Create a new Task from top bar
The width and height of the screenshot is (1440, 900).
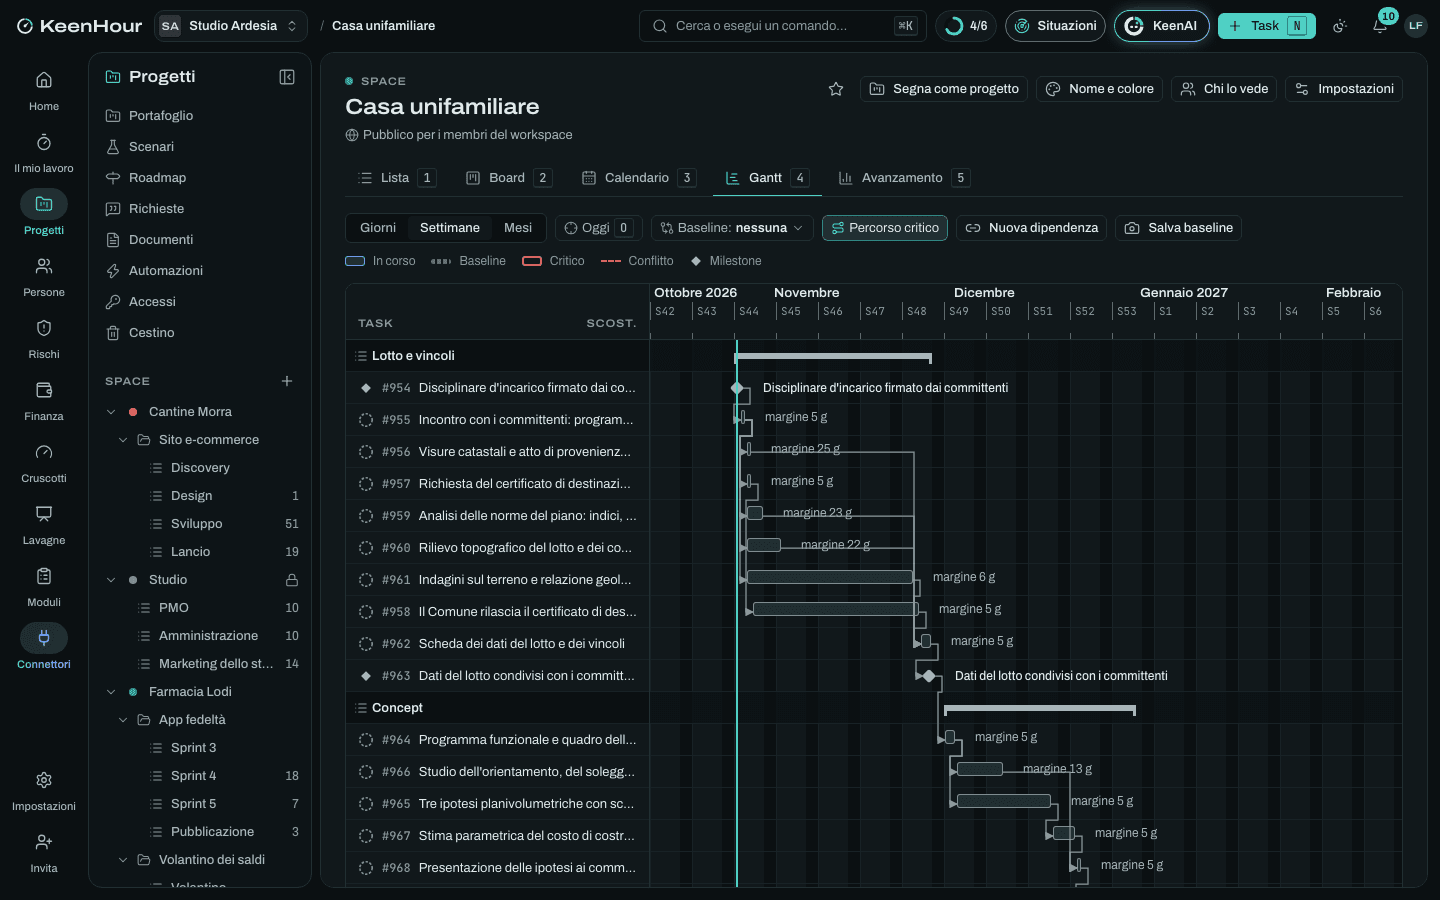pos(1266,26)
